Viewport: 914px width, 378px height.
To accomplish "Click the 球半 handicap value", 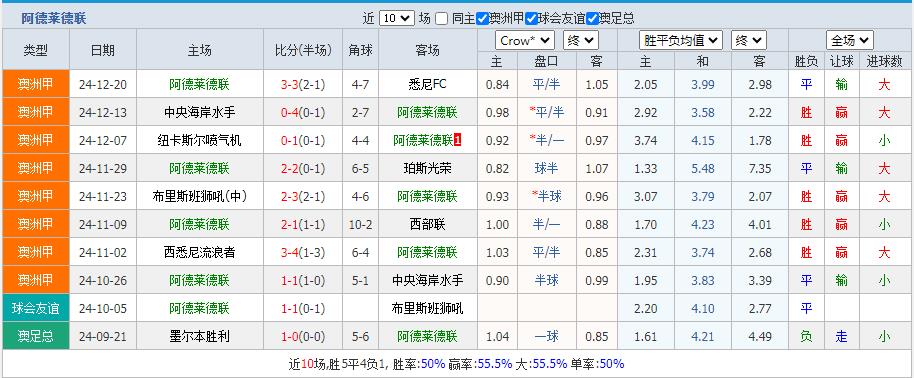I will [x=546, y=168].
